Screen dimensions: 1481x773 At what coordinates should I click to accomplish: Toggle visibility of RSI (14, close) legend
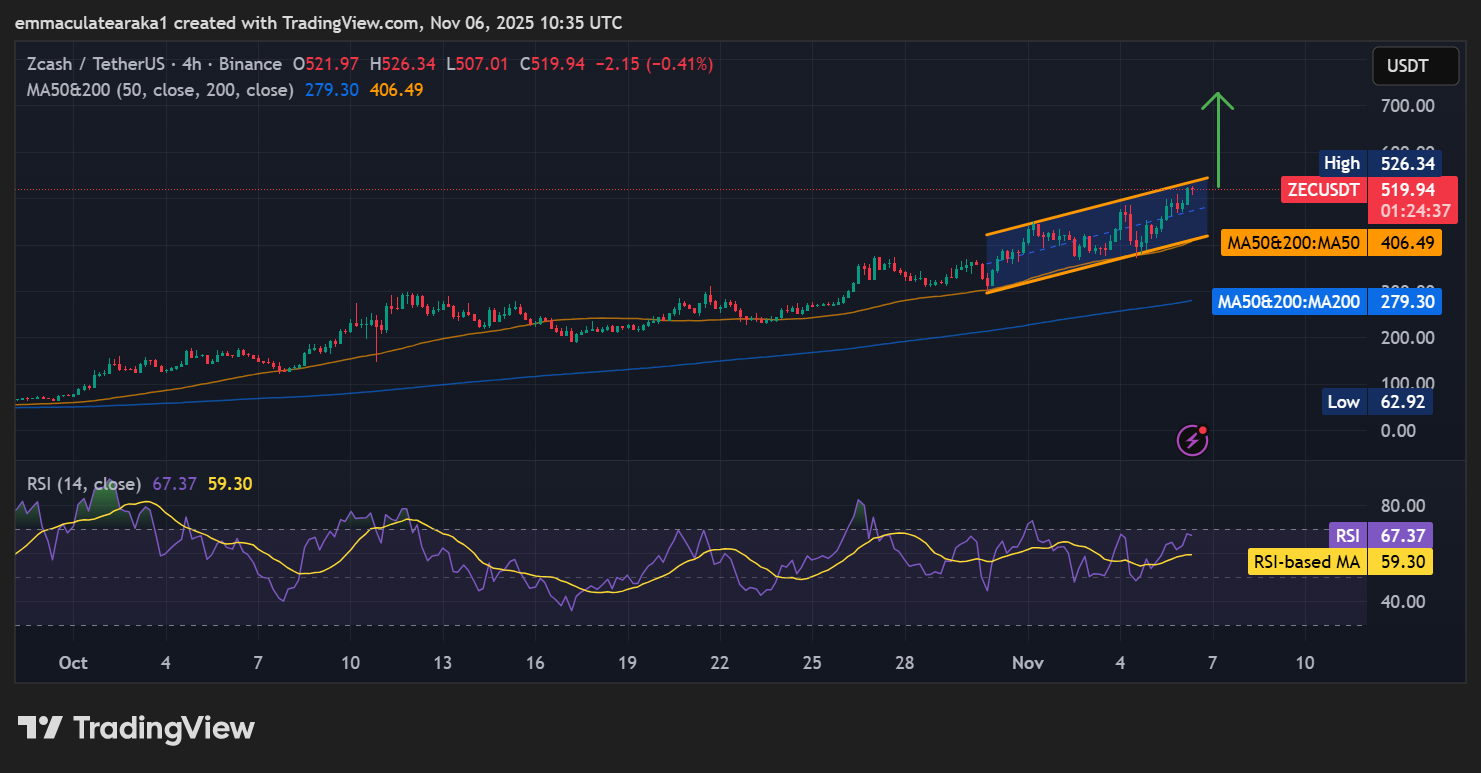pyautogui.click(x=84, y=483)
